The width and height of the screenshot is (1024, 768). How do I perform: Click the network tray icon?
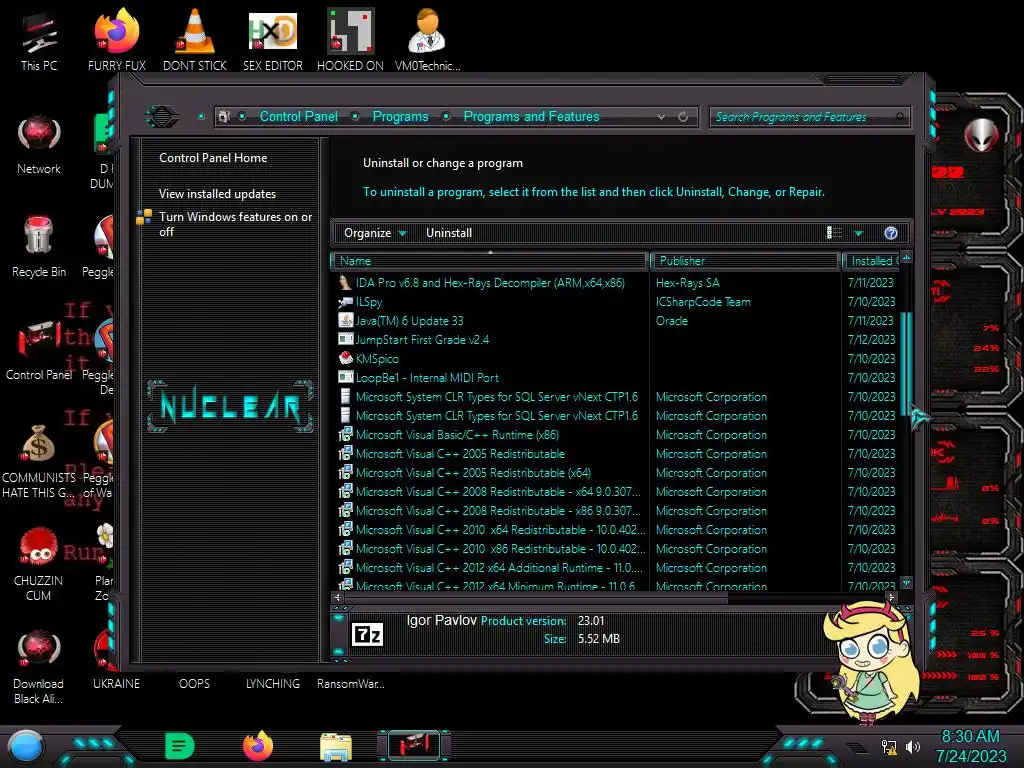(x=889, y=746)
